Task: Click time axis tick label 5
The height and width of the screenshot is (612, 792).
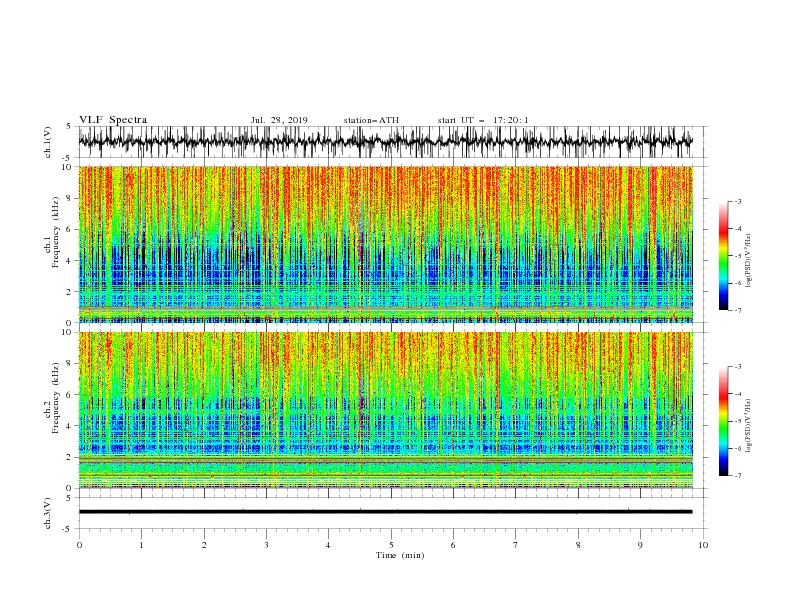Action: [x=391, y=545]
